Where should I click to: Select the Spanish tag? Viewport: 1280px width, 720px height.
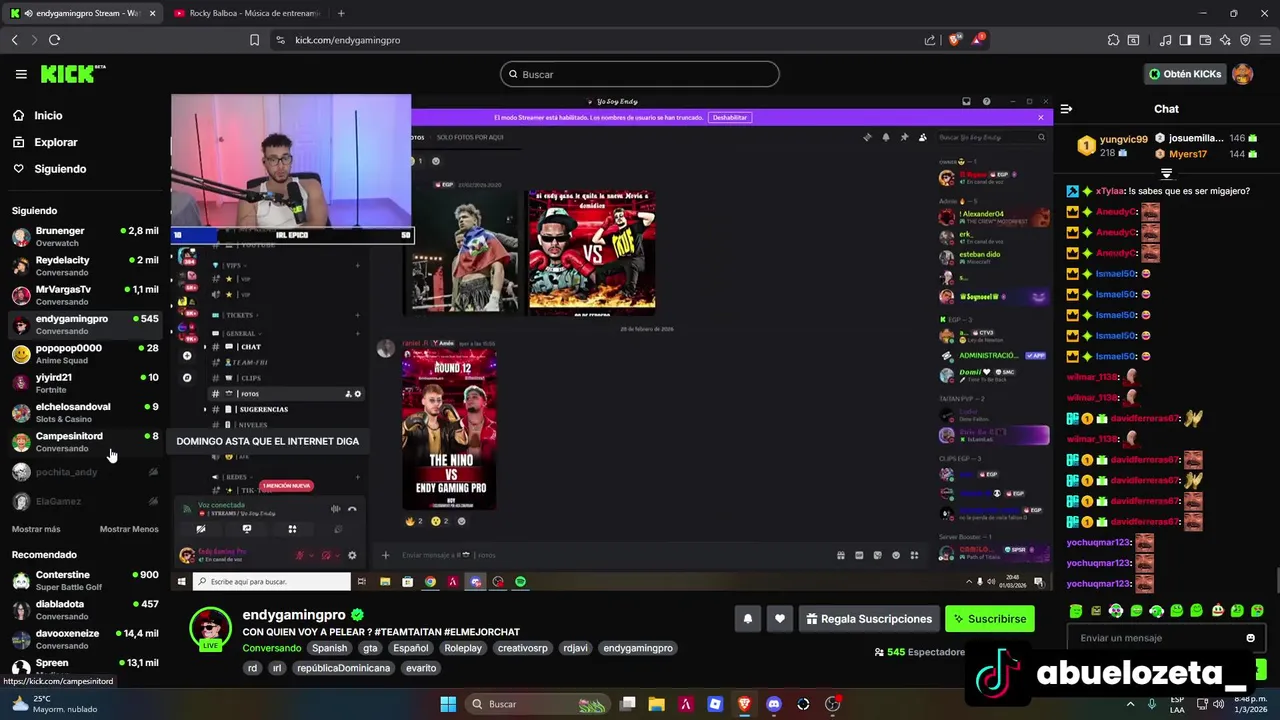point(329,648)
